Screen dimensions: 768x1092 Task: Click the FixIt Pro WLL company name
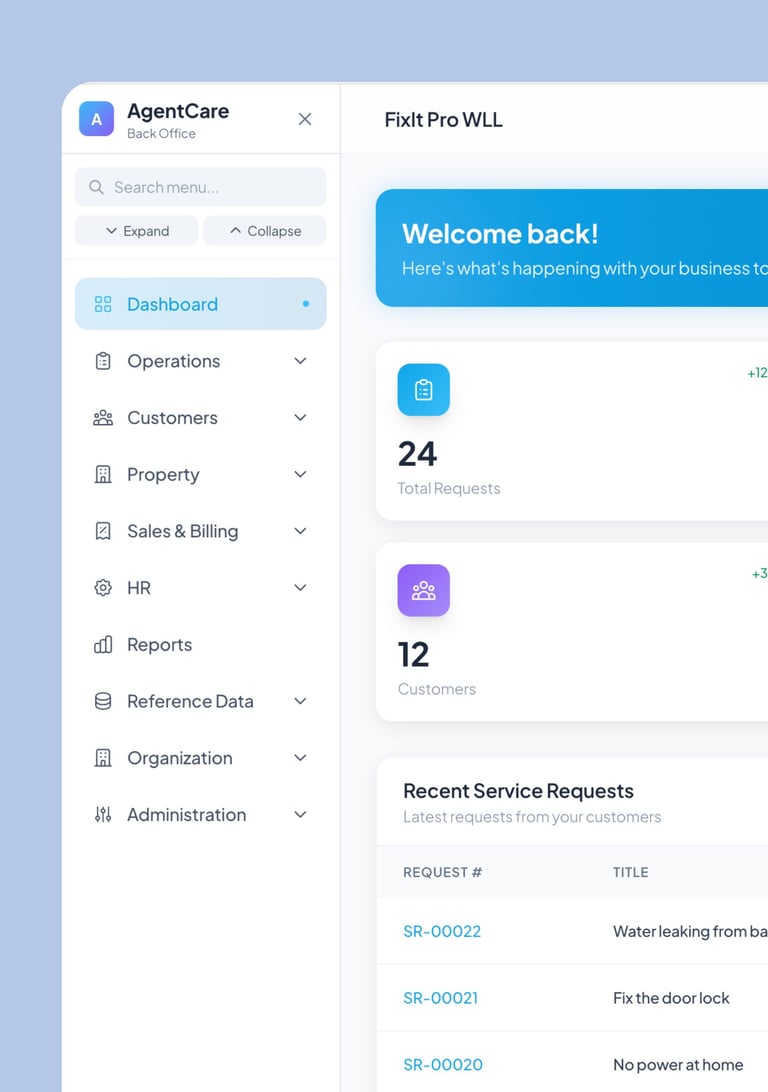tap(444, 120)
